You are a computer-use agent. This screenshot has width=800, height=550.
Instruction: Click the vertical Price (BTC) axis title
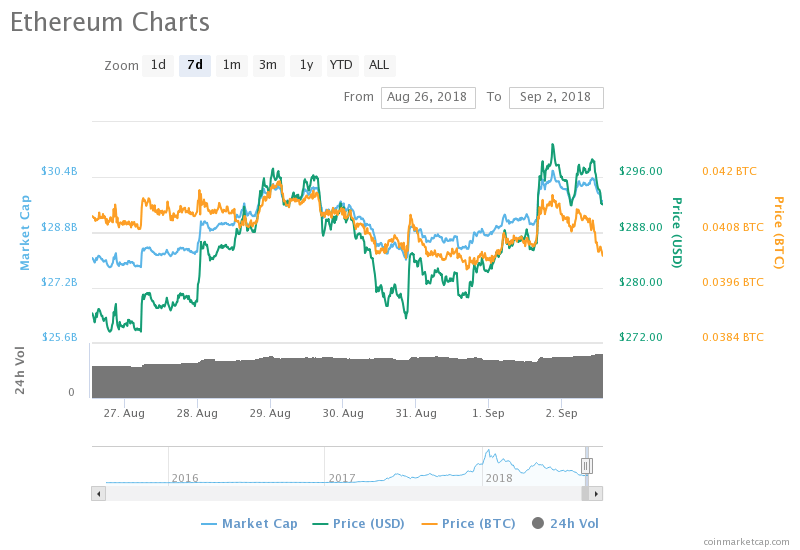(x=779, y=233)
